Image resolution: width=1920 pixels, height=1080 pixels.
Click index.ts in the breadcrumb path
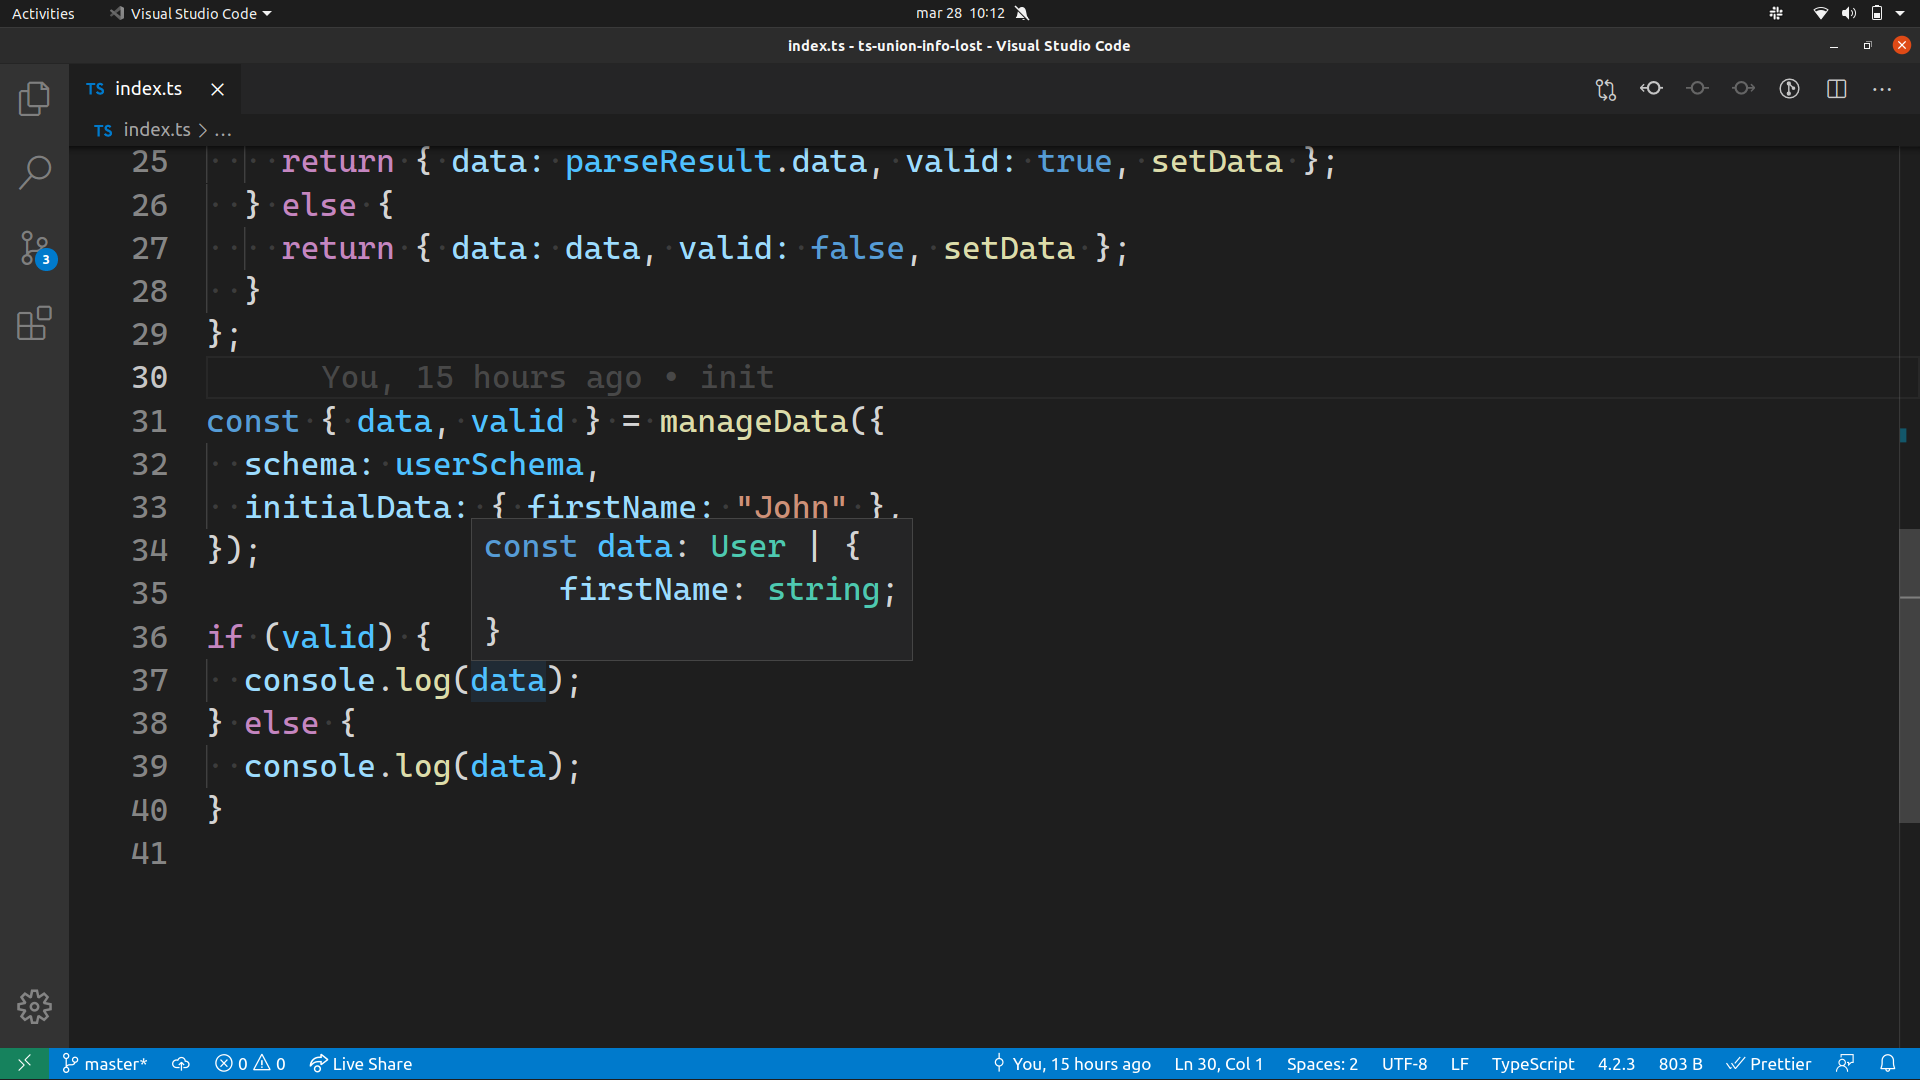pyautogui.click(x=156, y=130)
